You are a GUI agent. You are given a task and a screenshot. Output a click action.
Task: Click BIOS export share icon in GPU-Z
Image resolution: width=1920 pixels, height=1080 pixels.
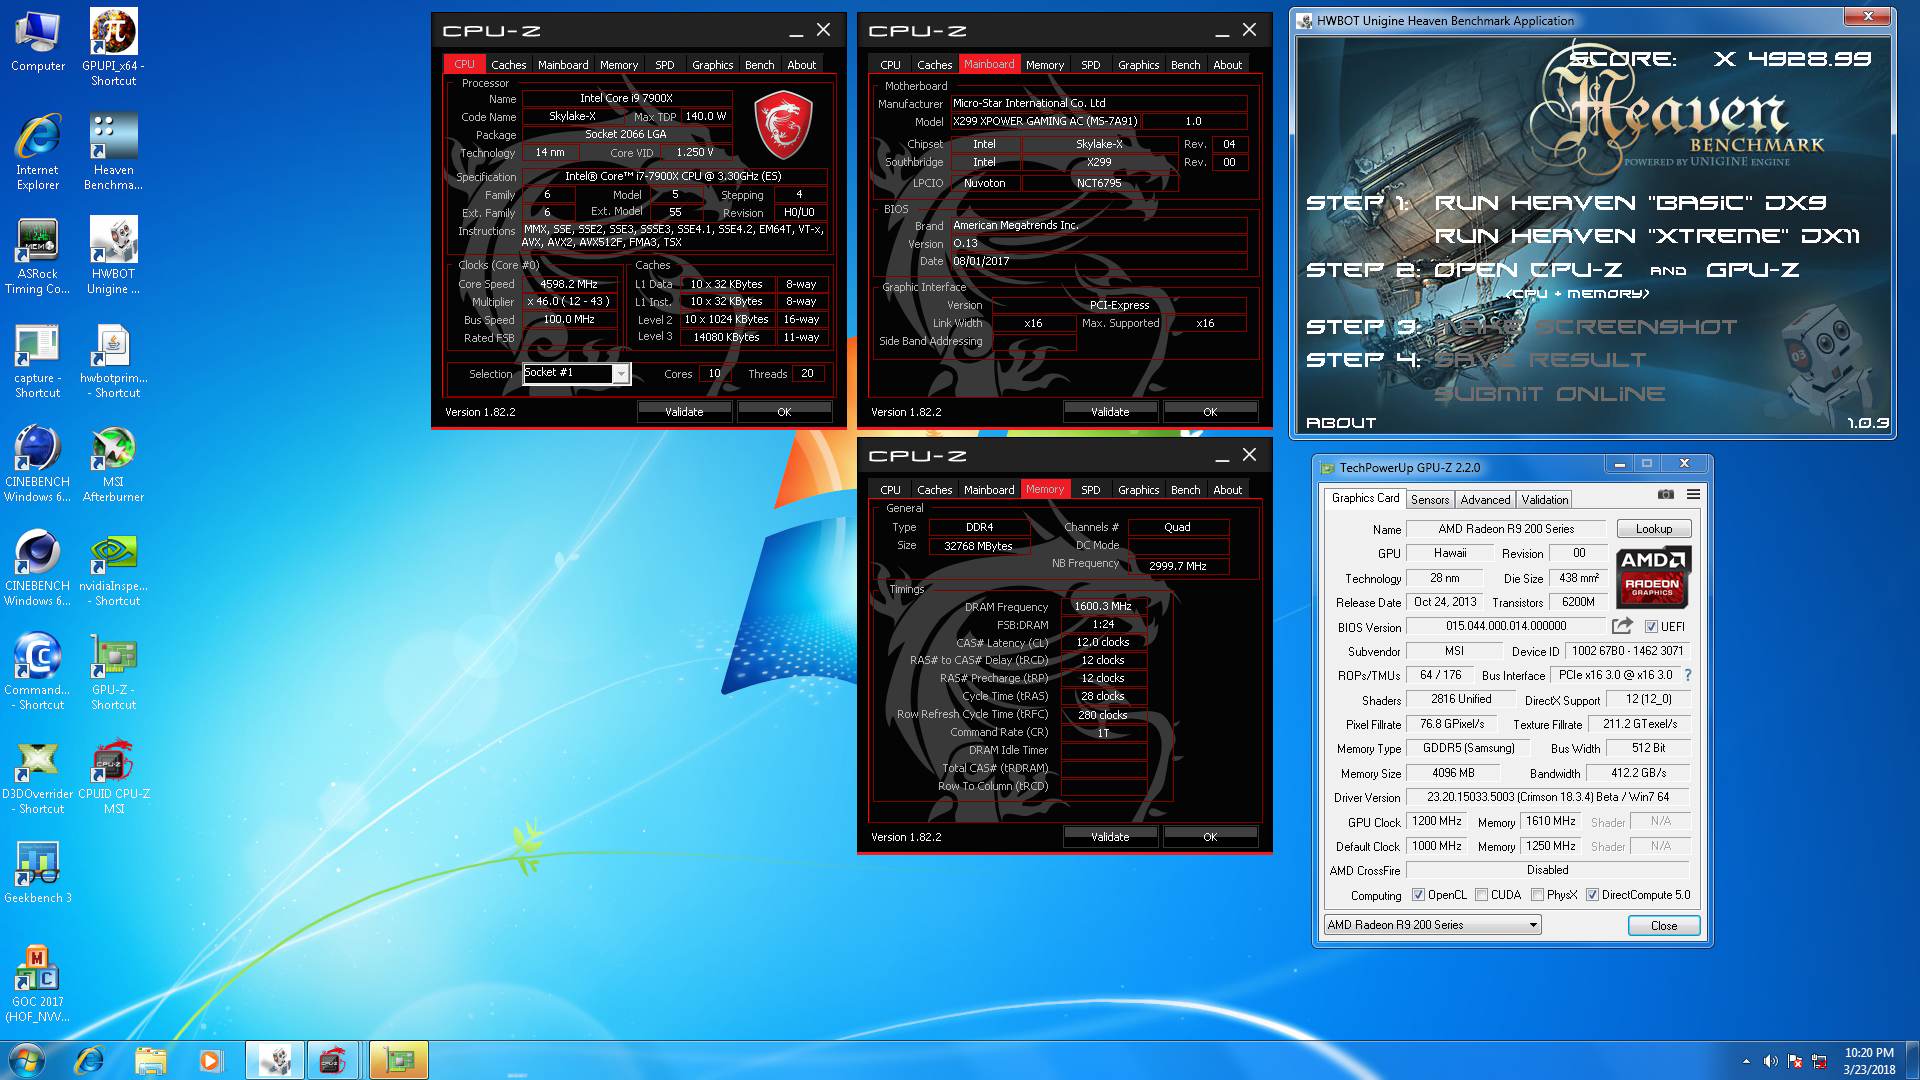coord(1622,626)
